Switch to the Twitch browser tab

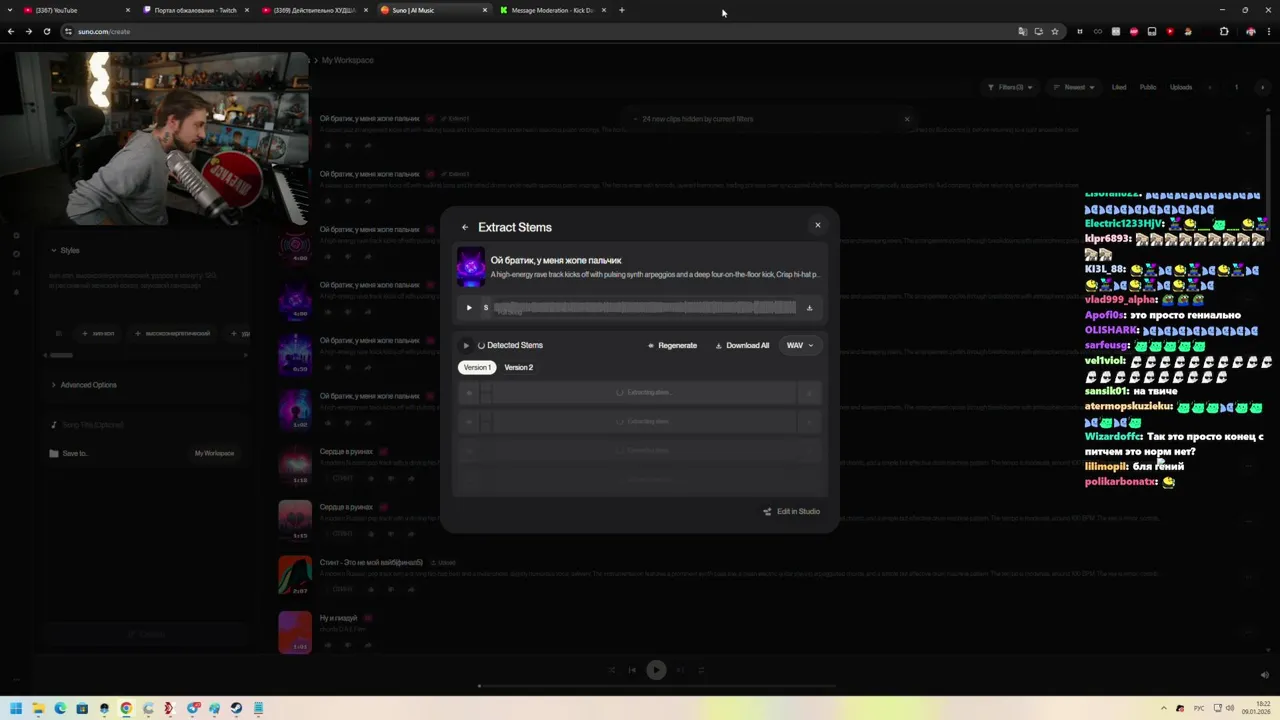[x=196, y=10]
